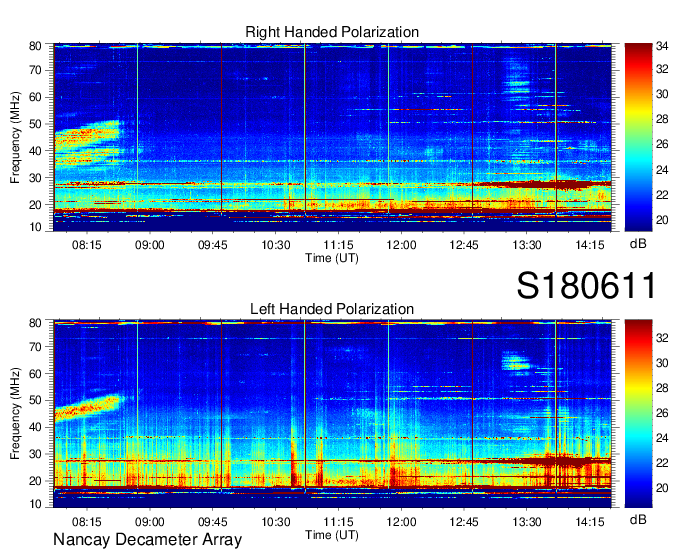Click the 12:00 time tick on the right-handed plot
Image resolution: width=680 pixels, height=552 pixels.
pos(401,245)
